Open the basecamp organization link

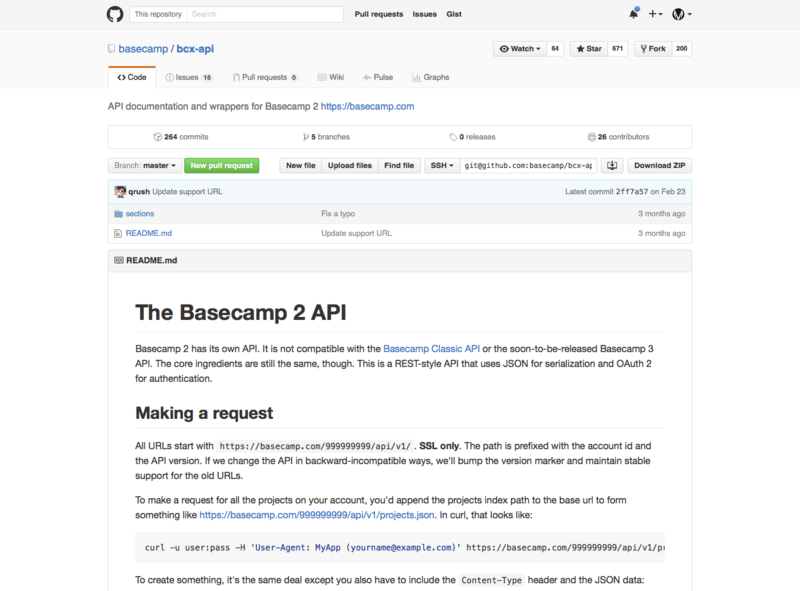click(x=143, y=48)
